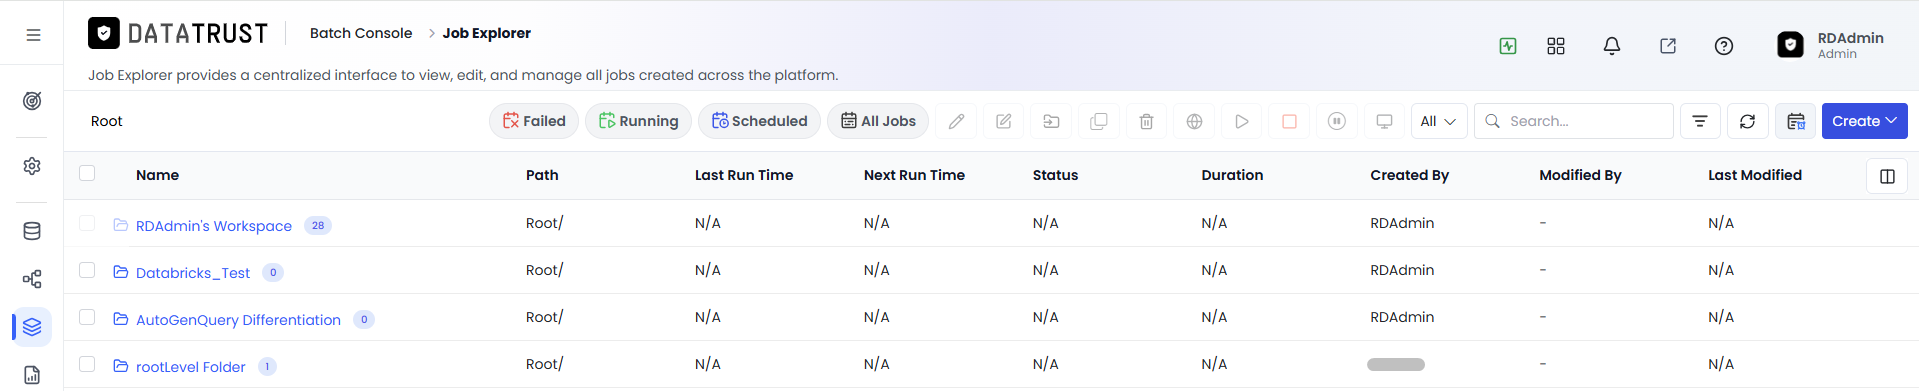Filter by Failed jobs
Image resolution: width=1919 pixels, height=391 pixels.
[x=534, y=121]
